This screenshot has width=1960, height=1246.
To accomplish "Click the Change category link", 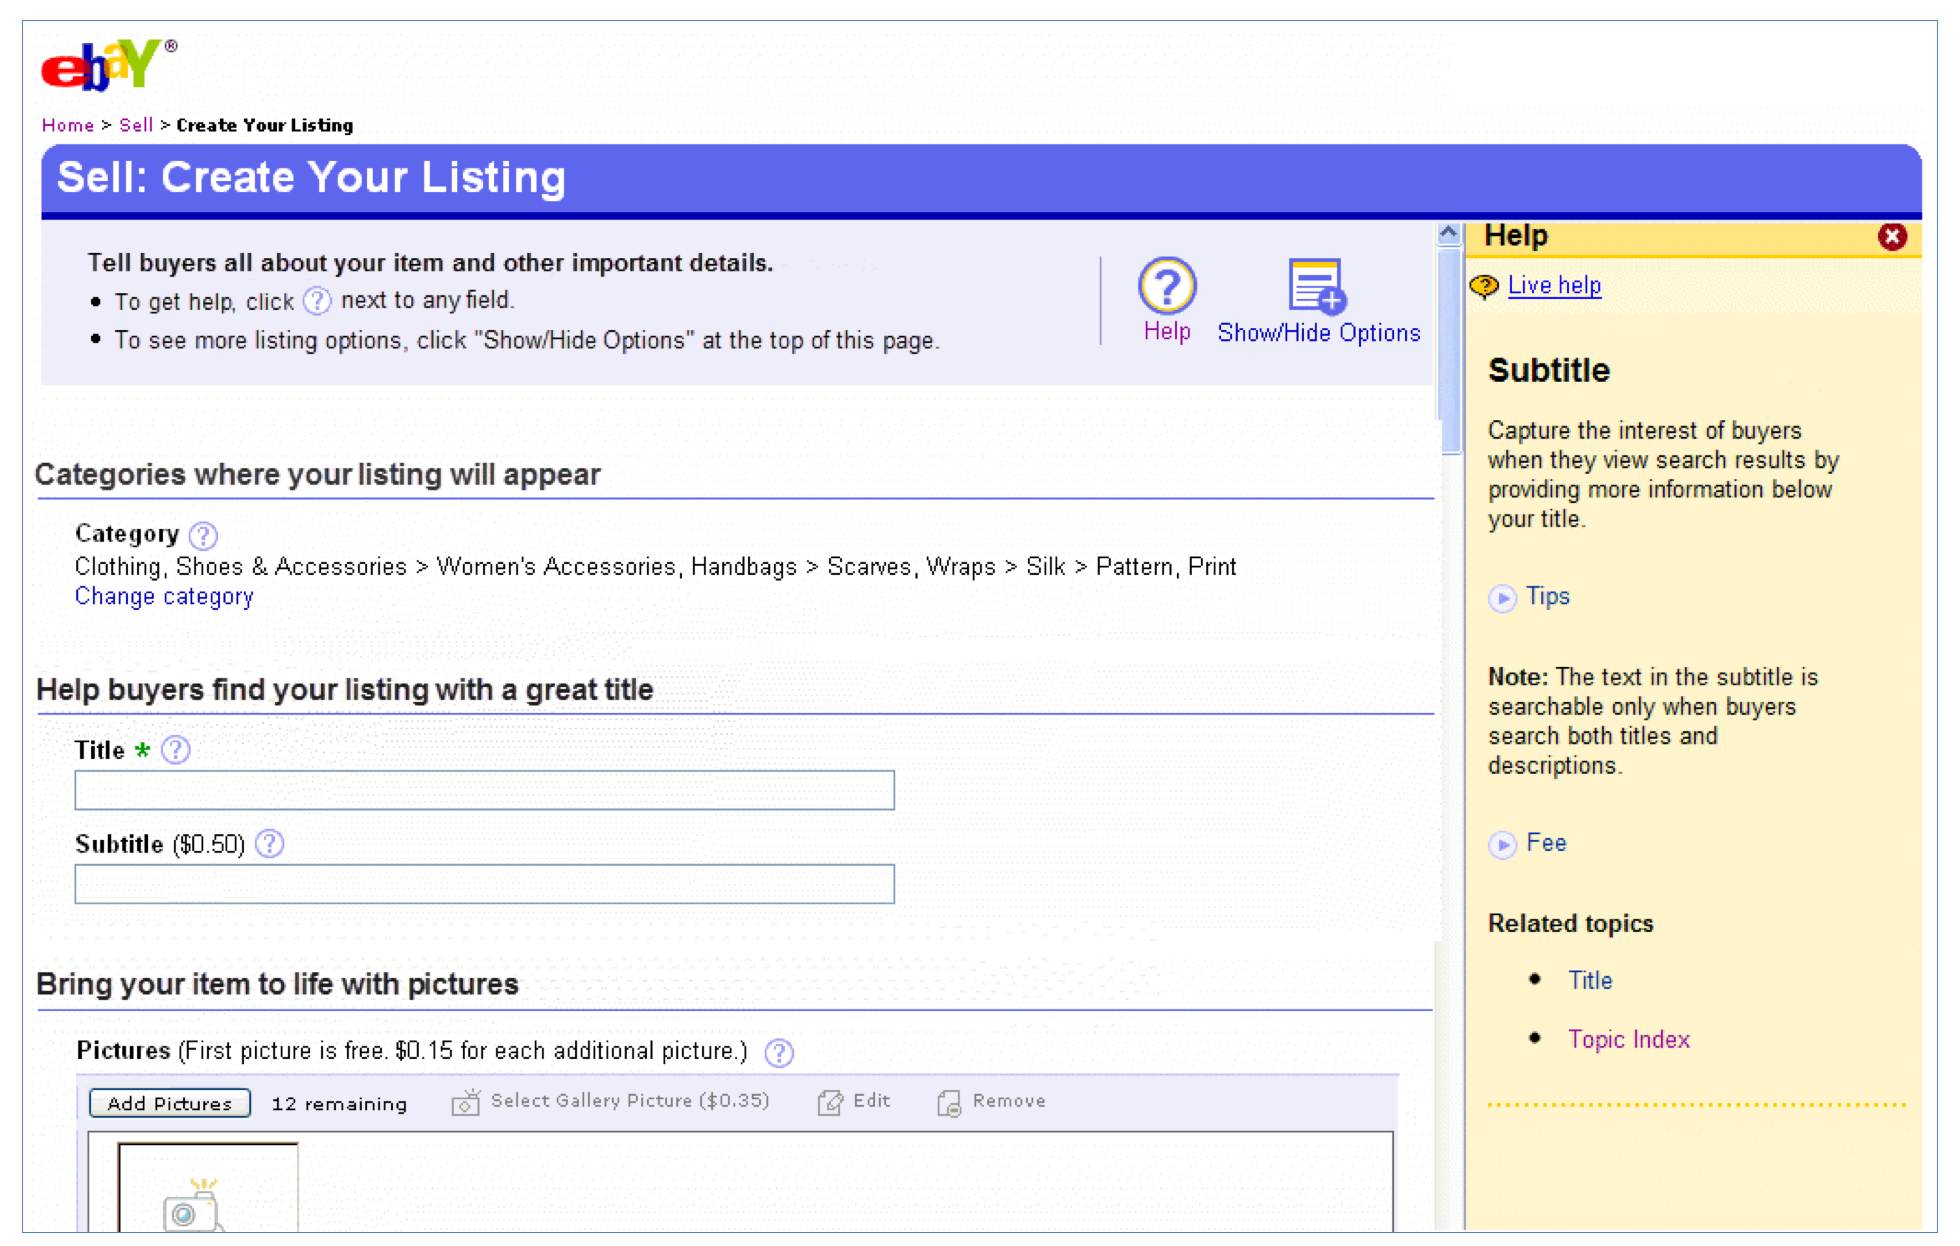I will coord(164,597).
